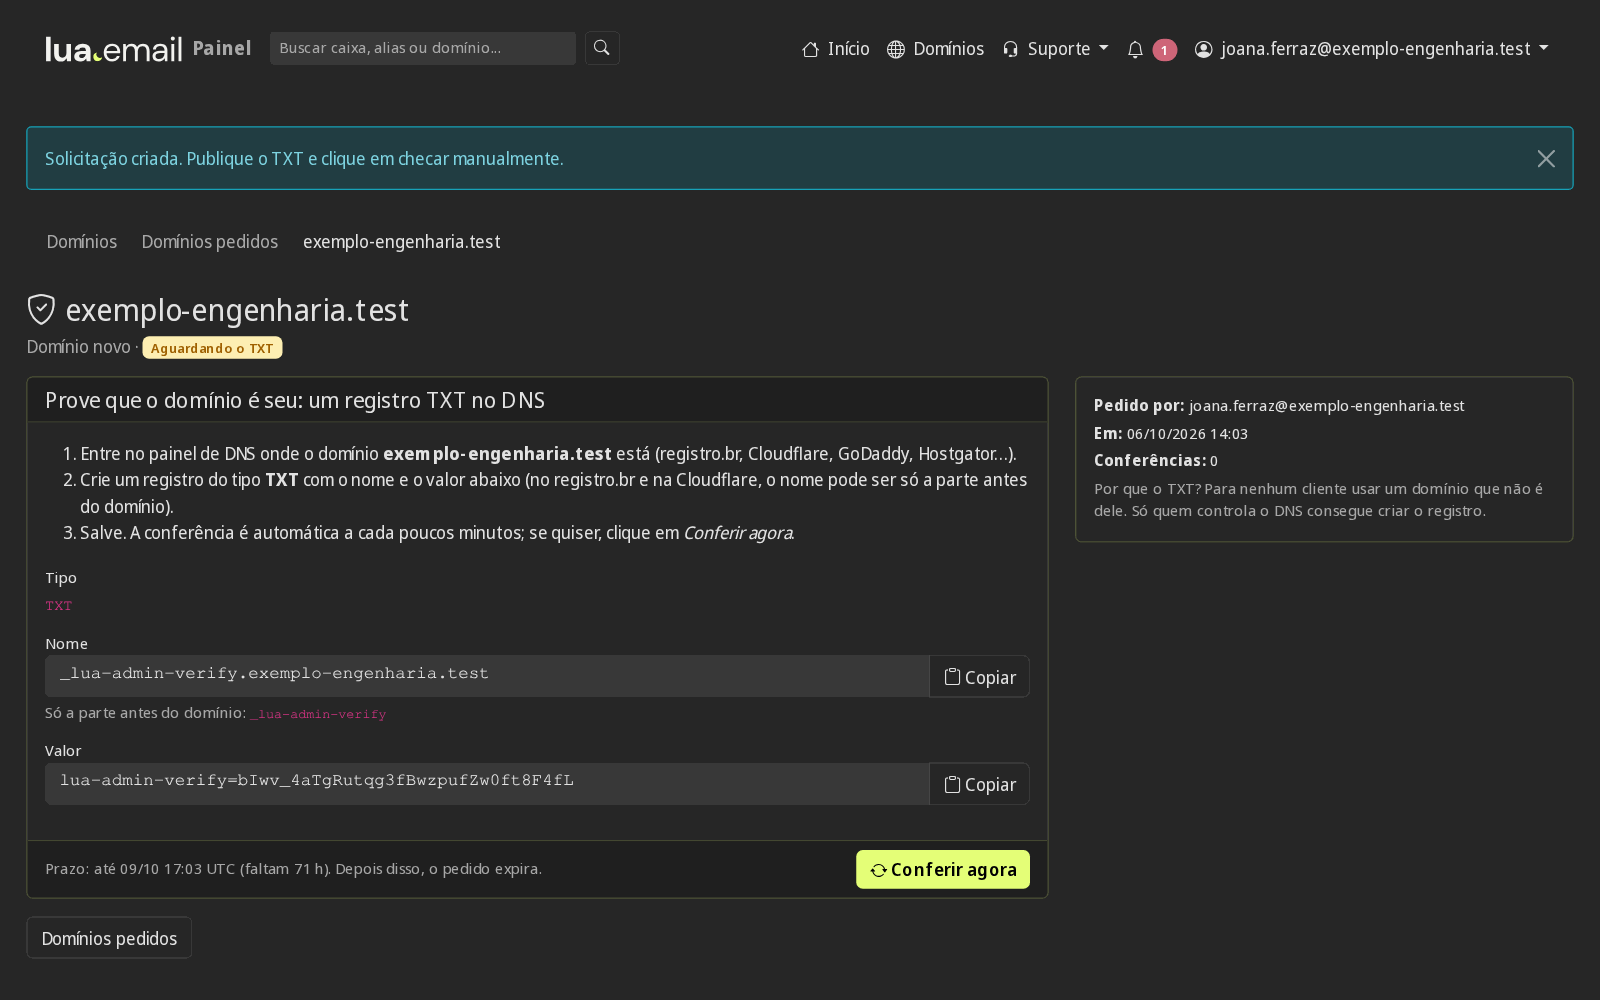Click the headset icon beside Suporte
Image resolution: width=1600 pixels, height=1000 pixels.
pyautogui.click(x=1010, y=49)
